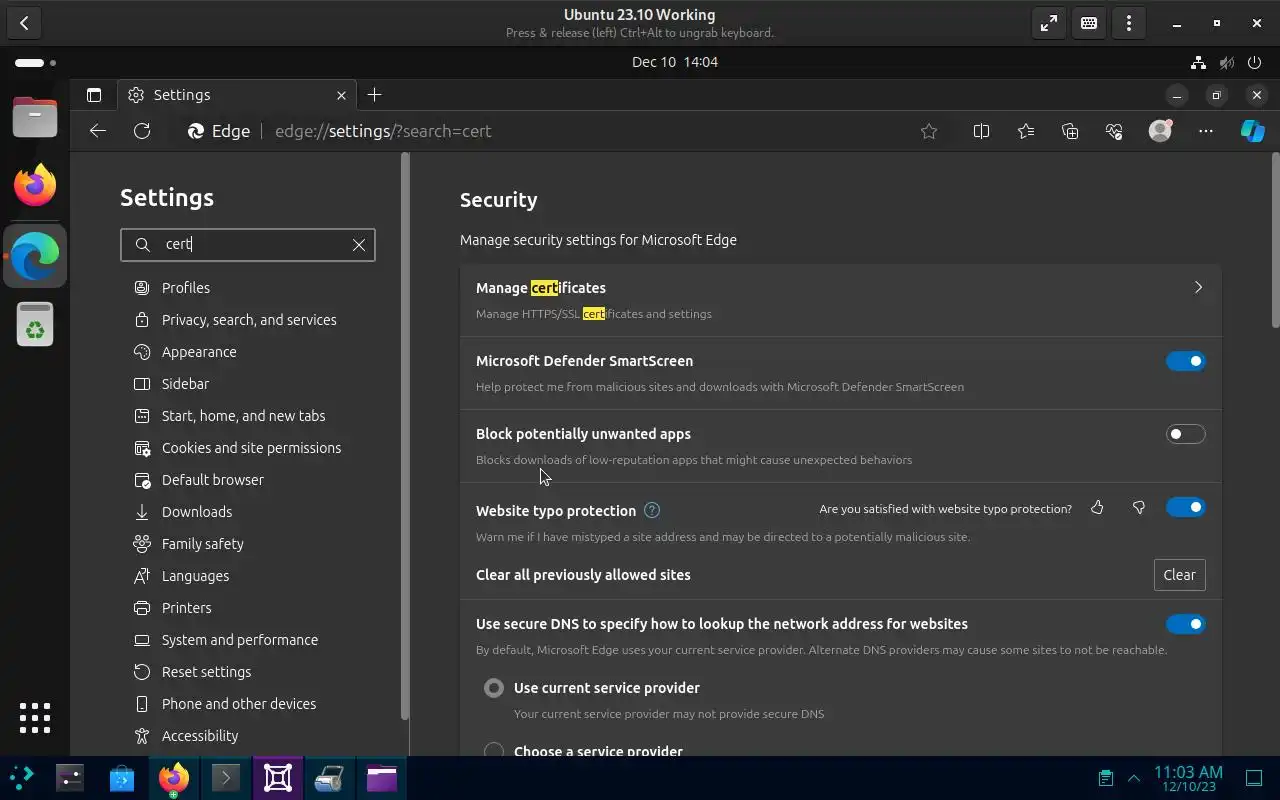1280x800 pixels.
Task: Open the split screen icon
Action: [981, 131]
